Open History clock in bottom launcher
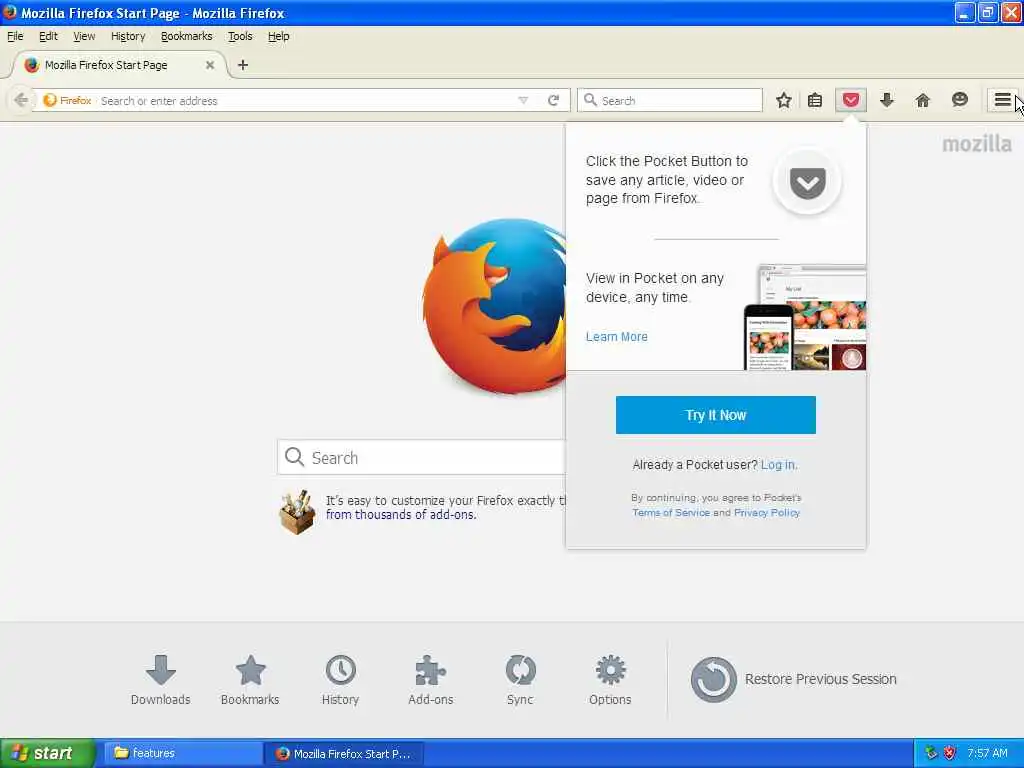The image size is (1024, 768). click(x=340, y=680)
